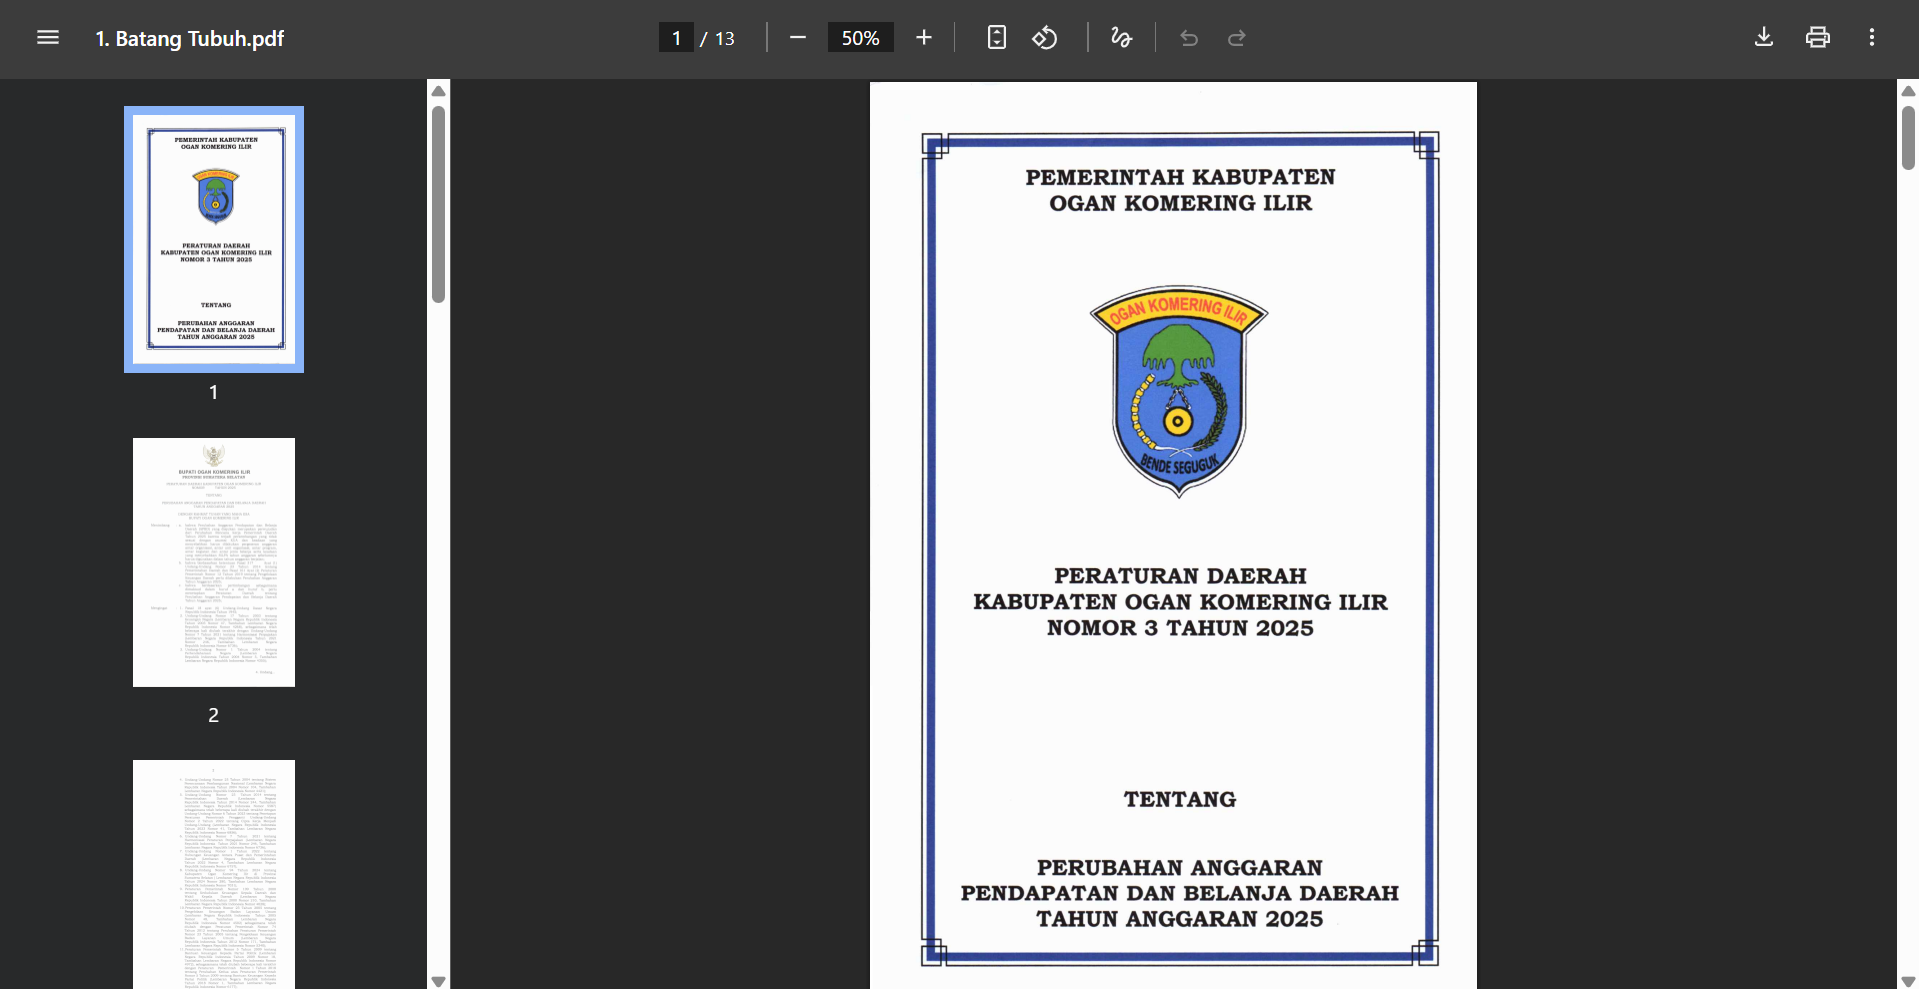Zoom out with the minus icon
1919x989 pixels.
coord(797,38)
